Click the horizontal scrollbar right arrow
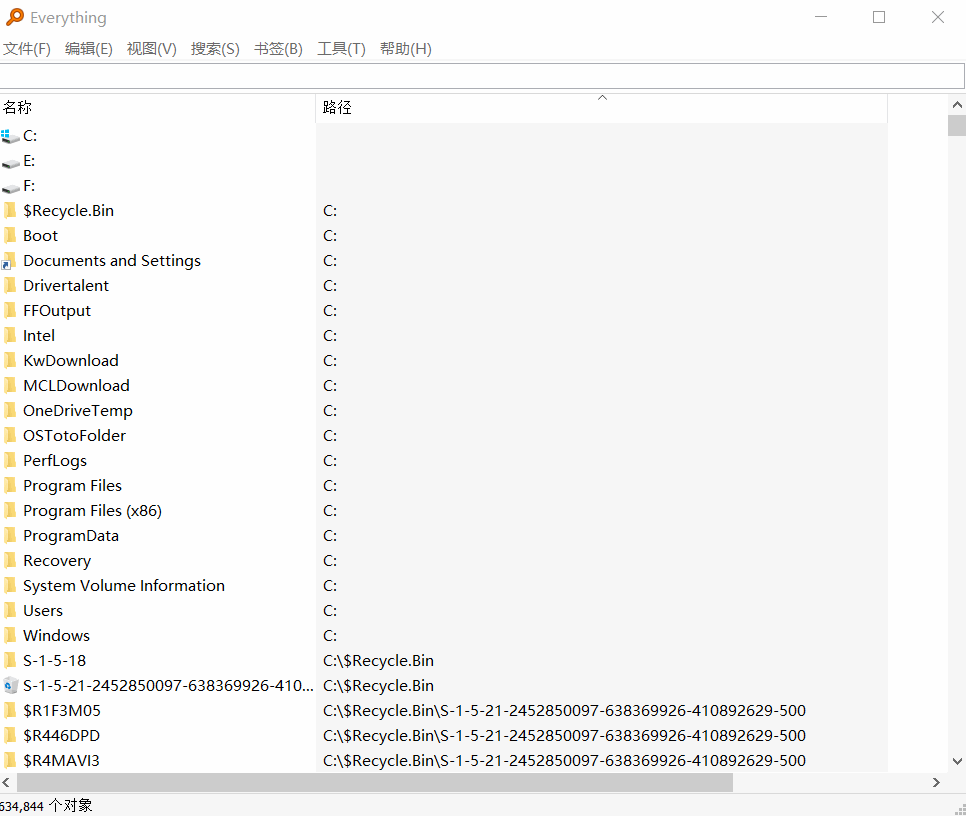The height and width of the screenshot is (816, 966). tap(936, 783)
